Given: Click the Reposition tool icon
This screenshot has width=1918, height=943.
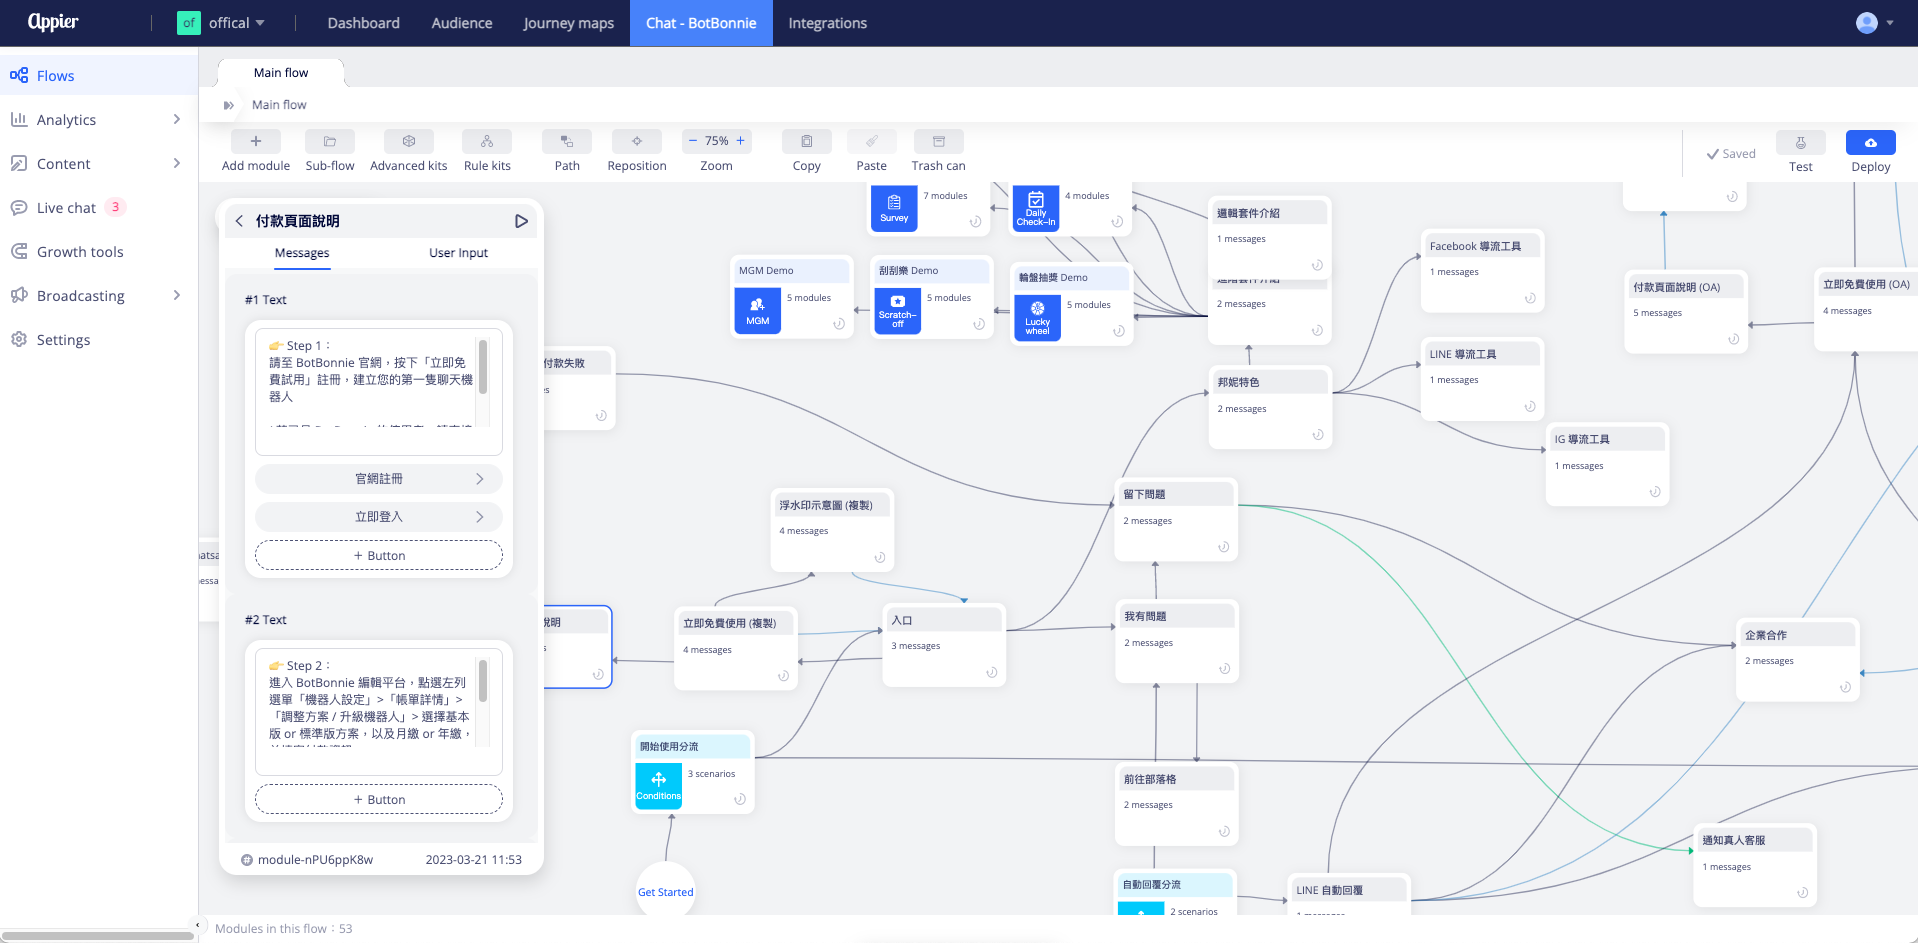Looking at the screenshot, I should 637,141.
